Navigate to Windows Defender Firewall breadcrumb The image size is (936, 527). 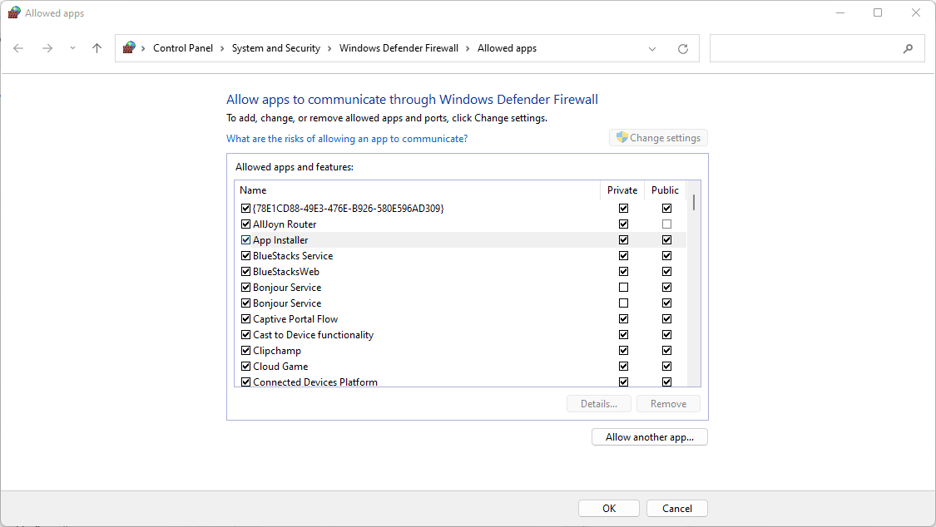(399, 48)
